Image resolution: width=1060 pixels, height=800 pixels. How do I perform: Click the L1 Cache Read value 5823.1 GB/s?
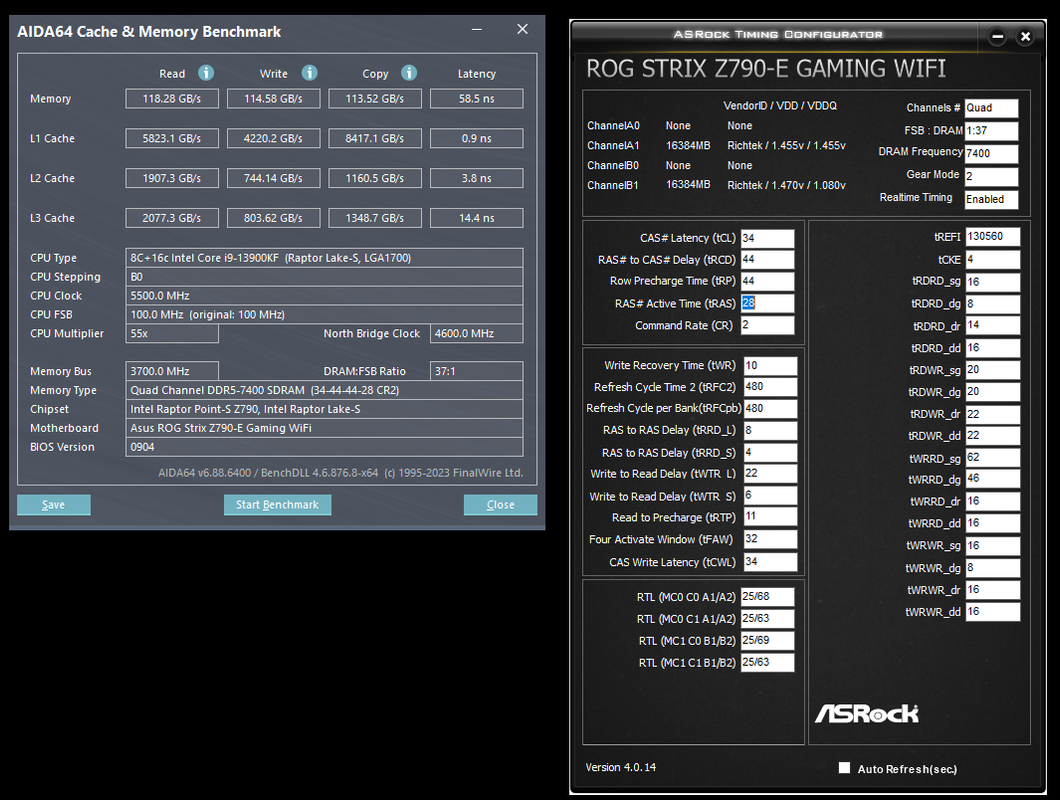(172, 139)
